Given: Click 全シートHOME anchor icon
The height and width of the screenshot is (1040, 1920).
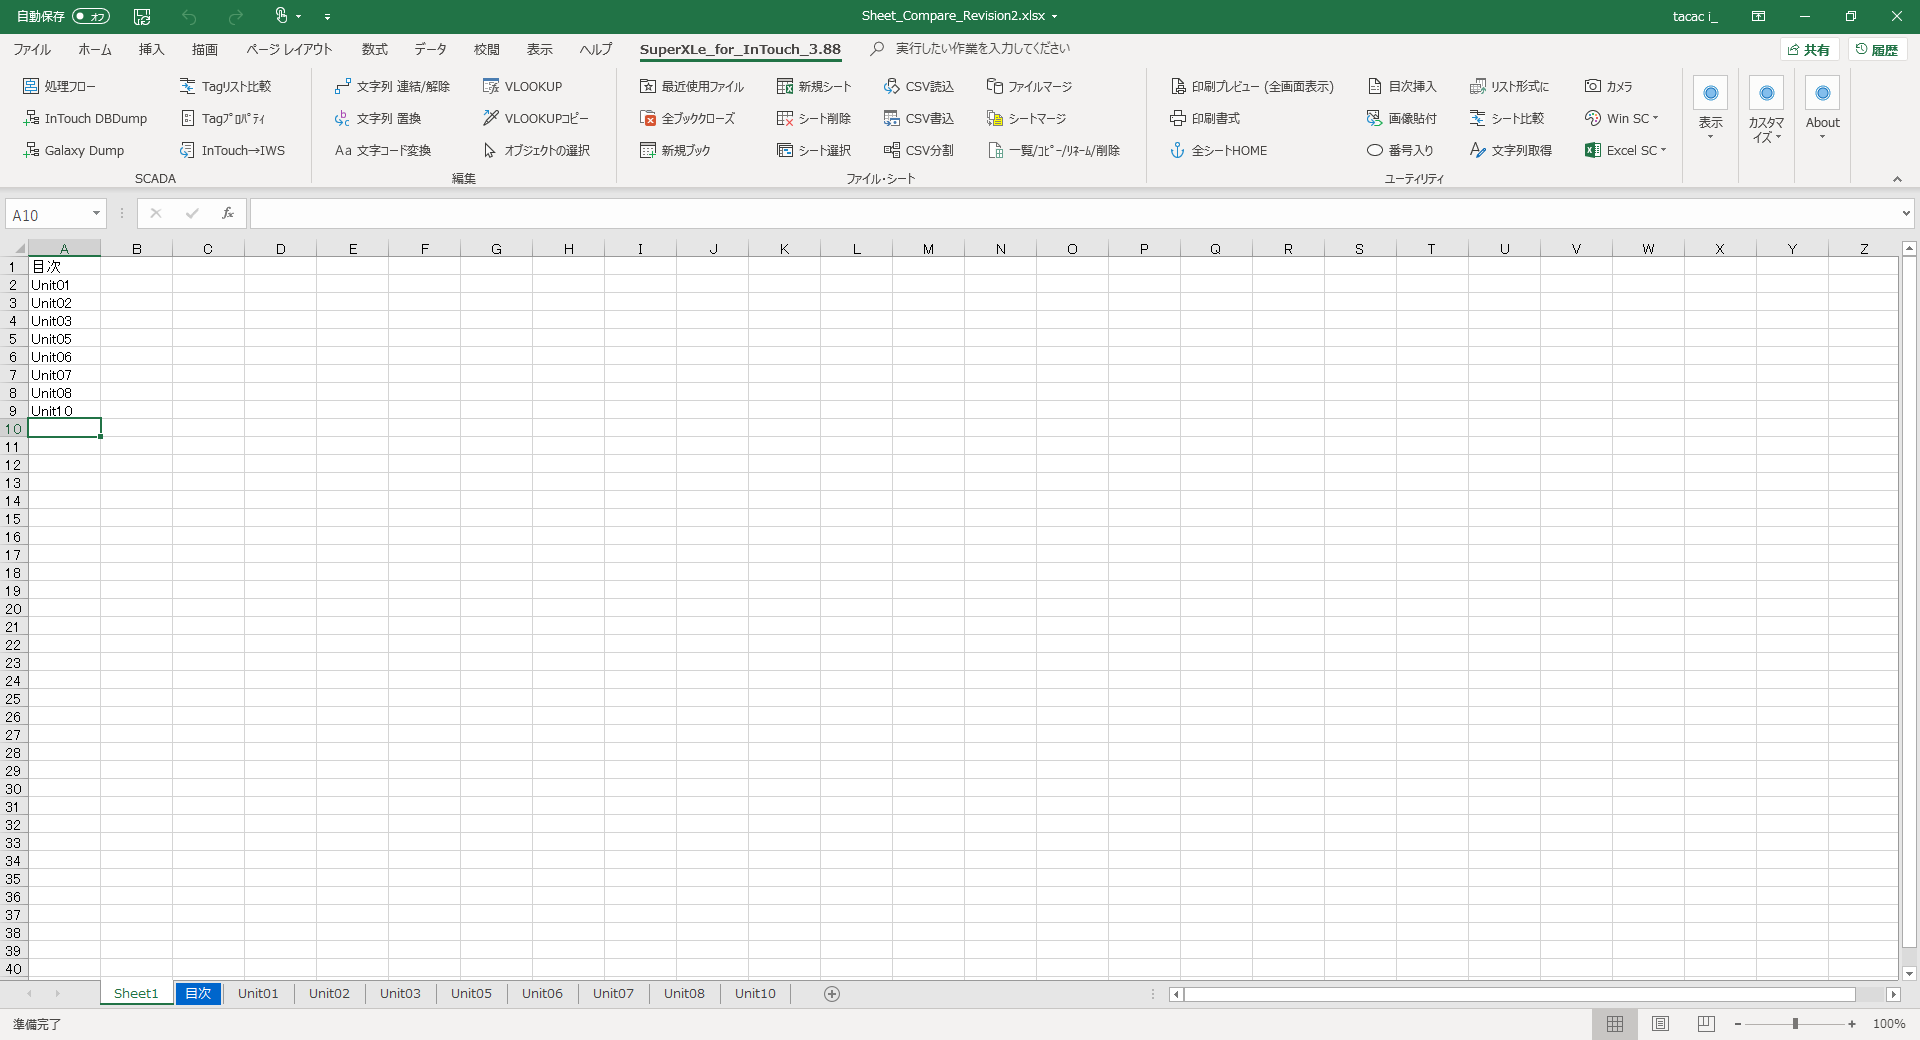Looking at the screenshot, I should (1178, 150).
